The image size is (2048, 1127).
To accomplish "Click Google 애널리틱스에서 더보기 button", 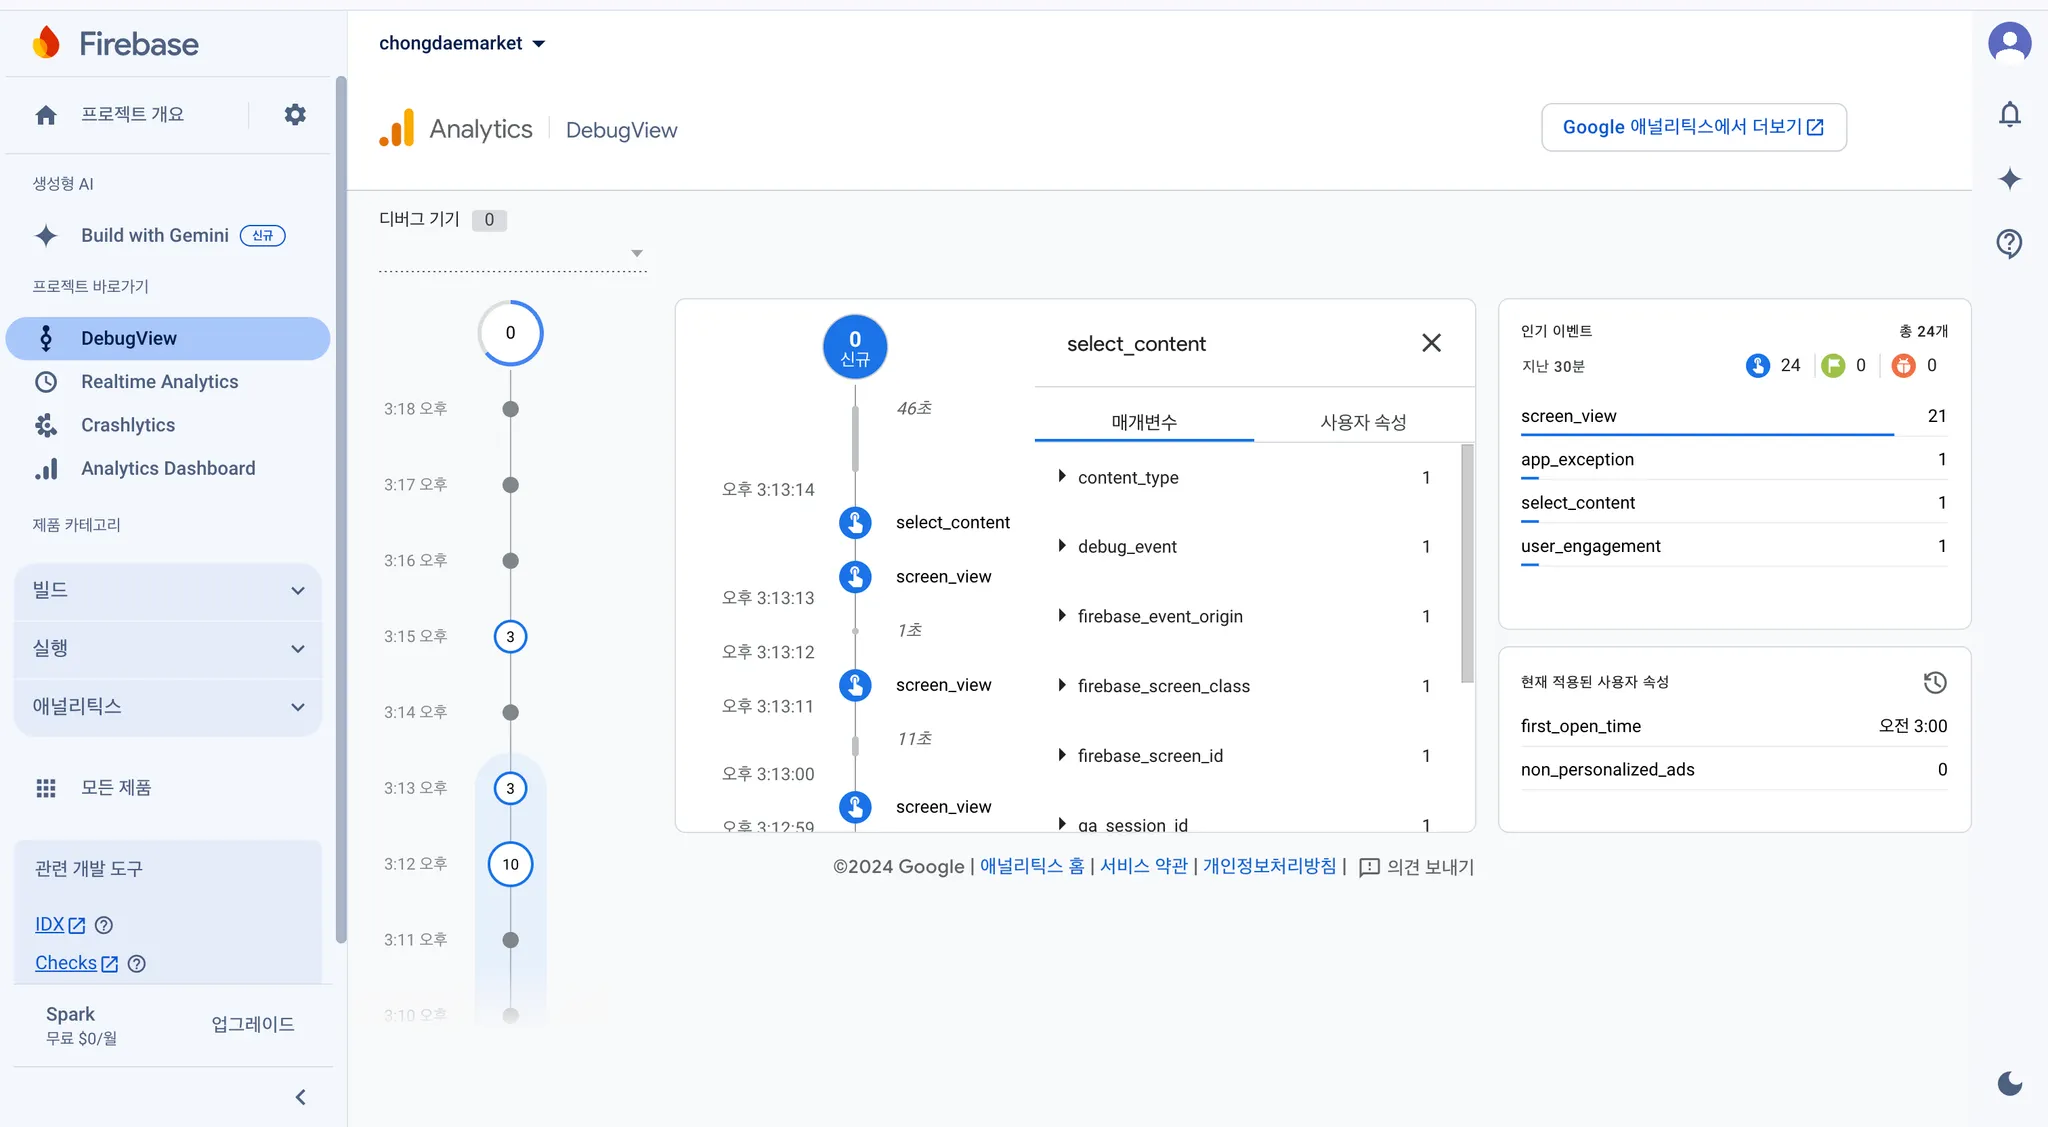I will (x=1693, y=127).
